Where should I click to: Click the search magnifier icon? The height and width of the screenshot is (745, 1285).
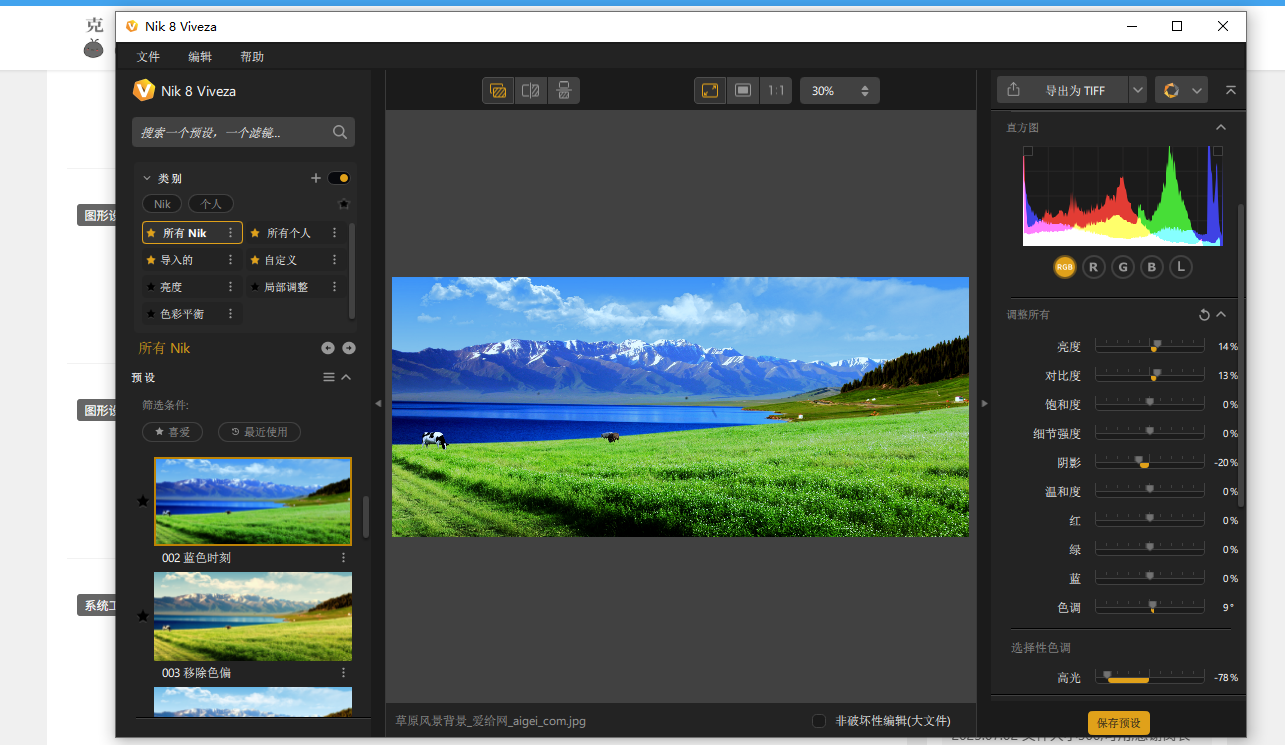340,132
